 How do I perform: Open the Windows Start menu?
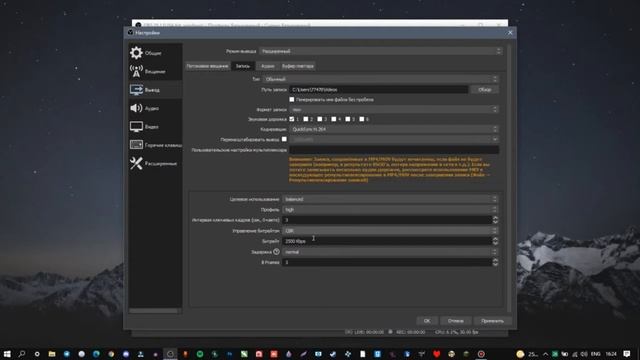coord(7,354)
